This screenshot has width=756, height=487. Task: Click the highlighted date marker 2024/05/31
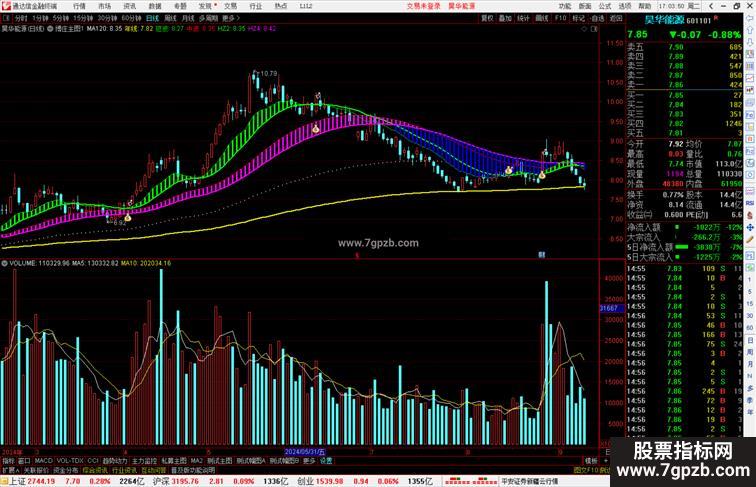pos(305,452)
